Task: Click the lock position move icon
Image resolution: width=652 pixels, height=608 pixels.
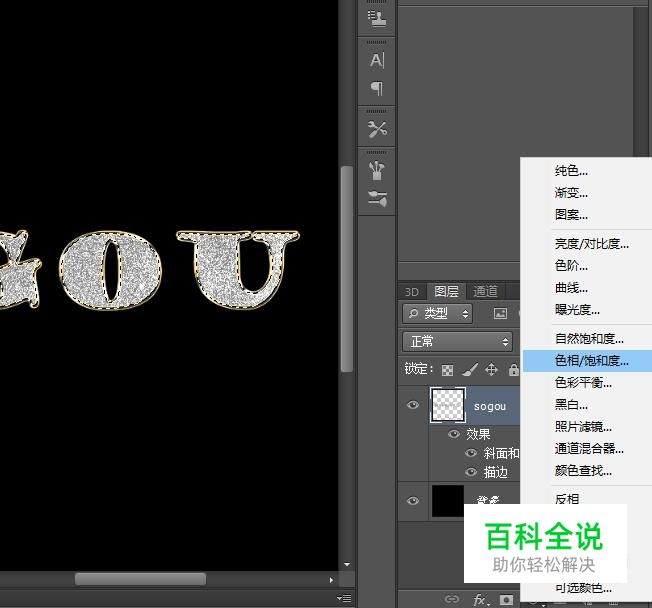Action: tap(491, 369)
